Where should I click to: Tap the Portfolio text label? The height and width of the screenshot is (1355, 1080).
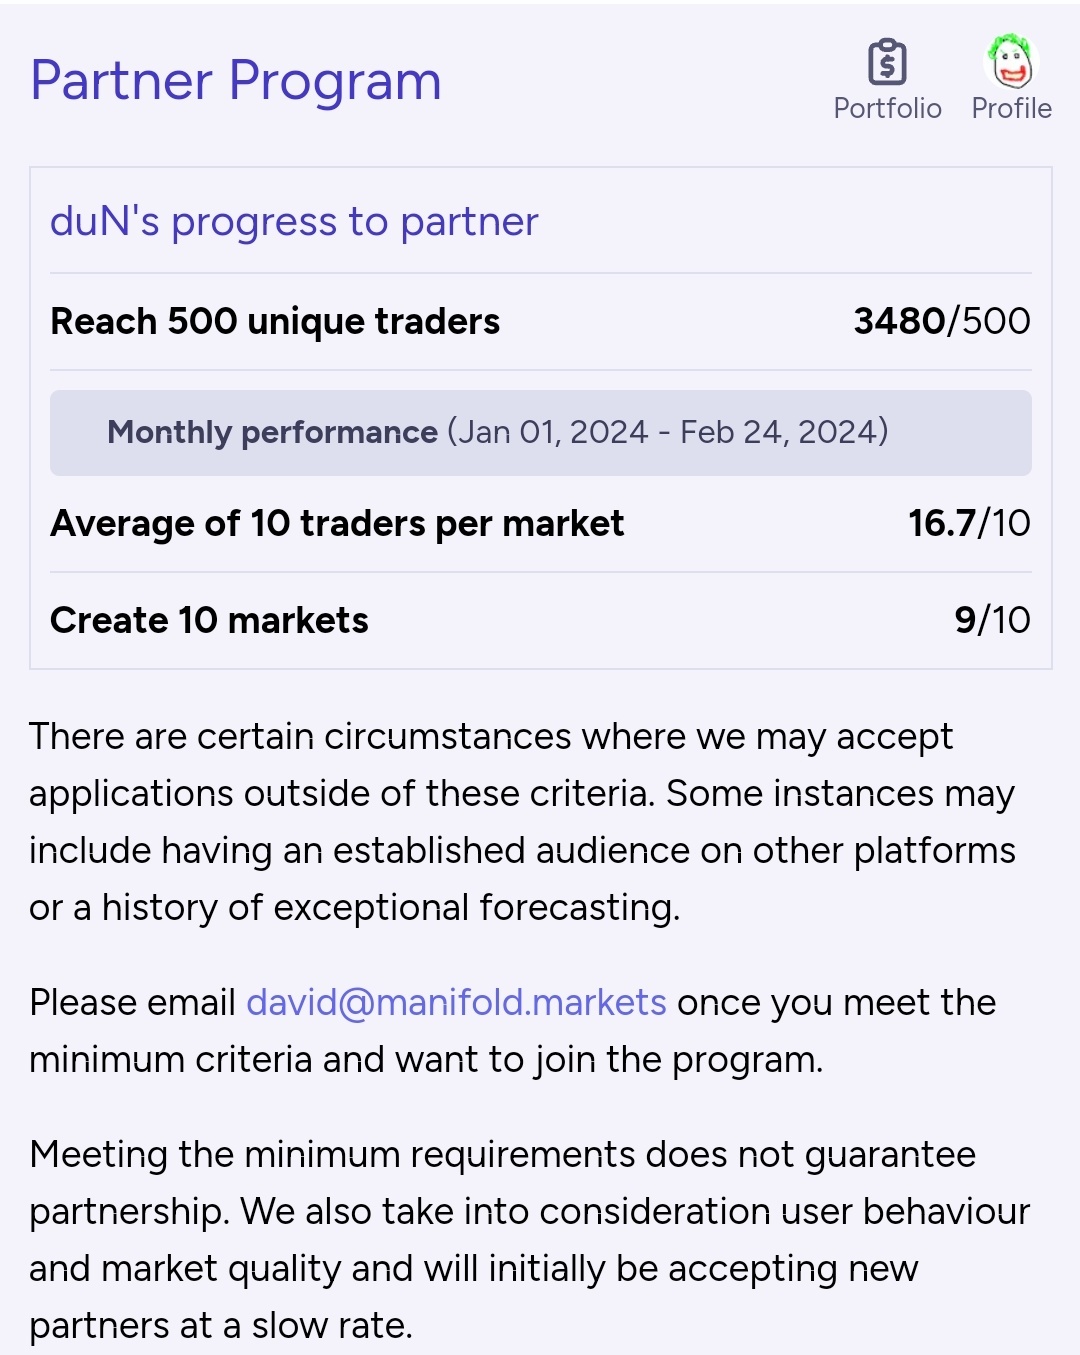tap(888, 108)
